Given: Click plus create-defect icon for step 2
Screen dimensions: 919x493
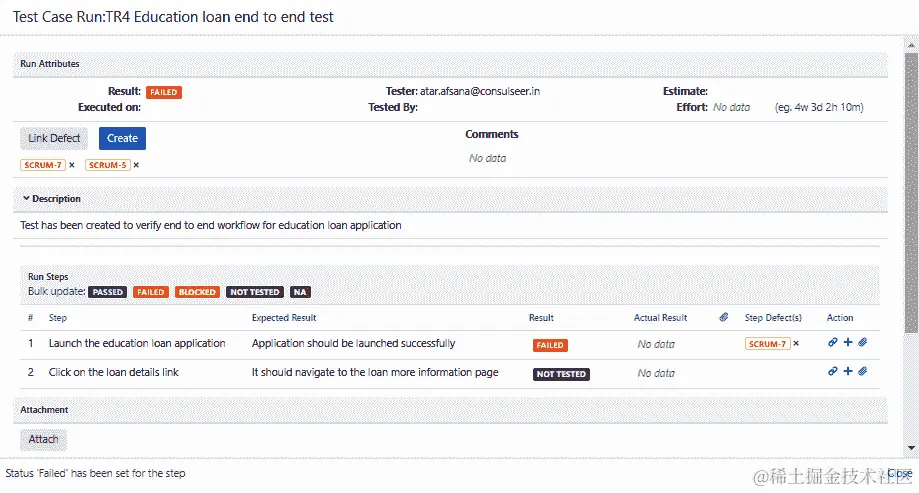Looking at the screenshot, I should 848,371.
